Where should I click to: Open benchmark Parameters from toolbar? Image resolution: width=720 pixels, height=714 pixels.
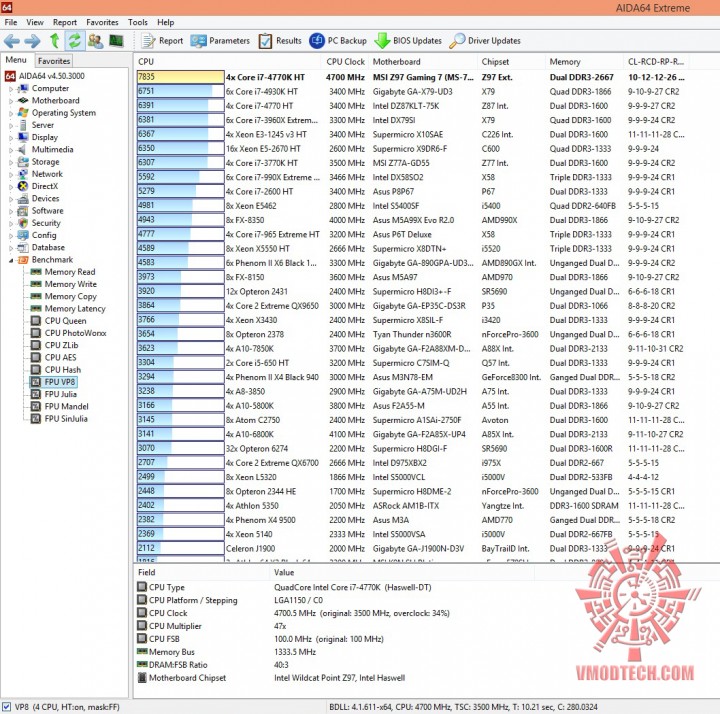(220, 41)
